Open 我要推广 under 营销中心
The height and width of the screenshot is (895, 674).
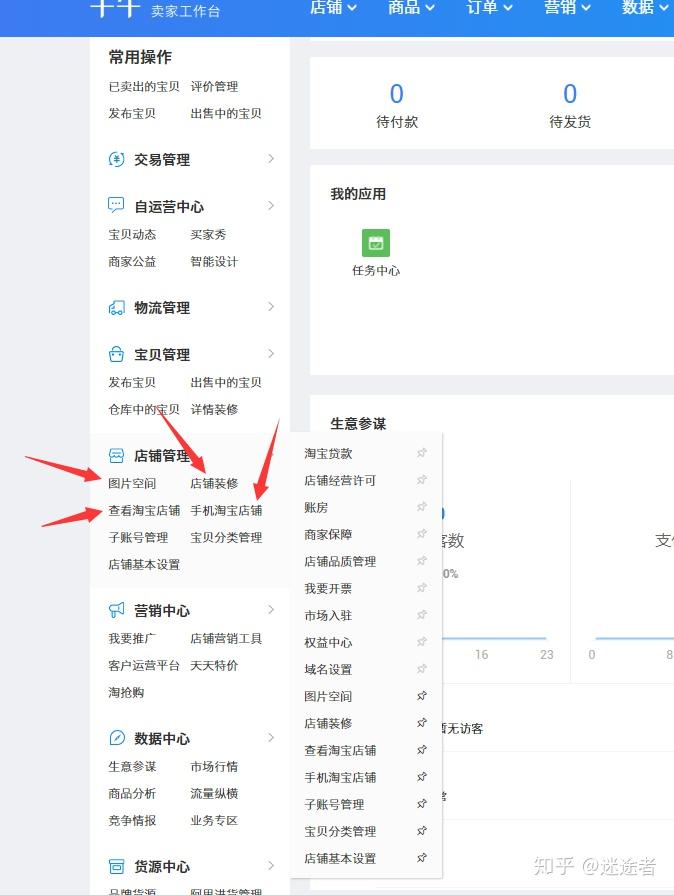(132, 638)
